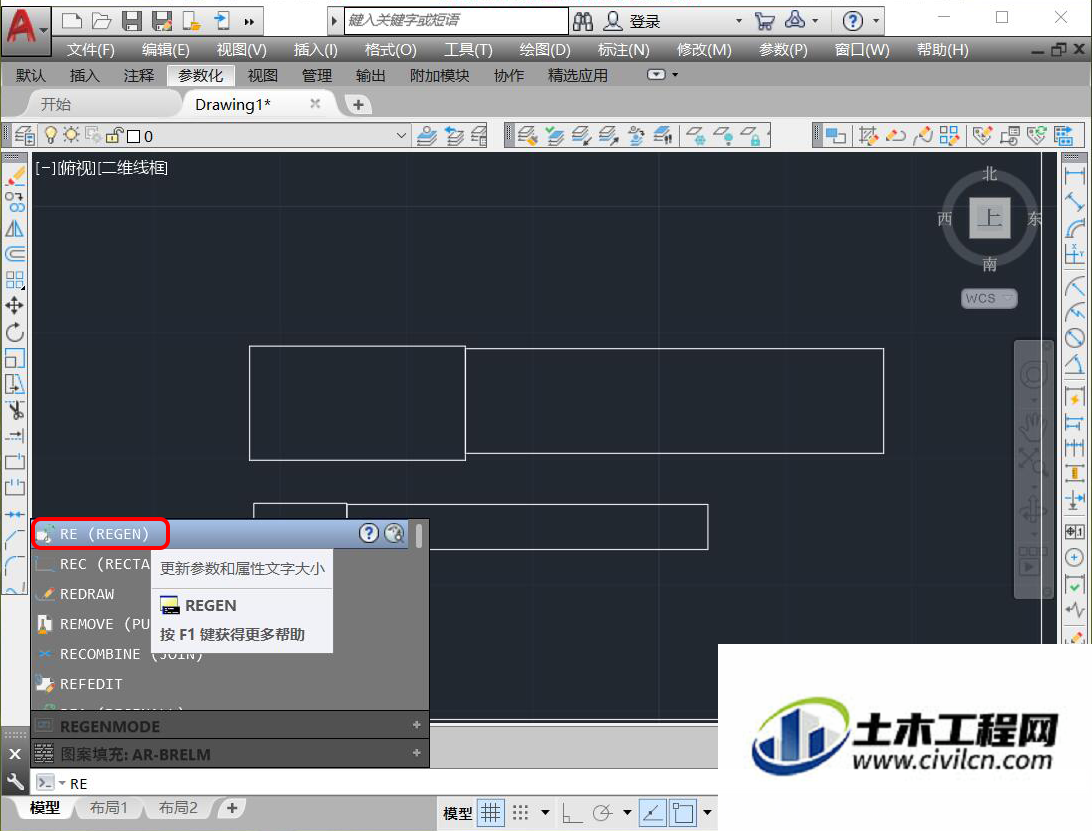Expand the REGENMODE system variable section
This screenshot has width=1092, height=831.
(x=416, y=725)
